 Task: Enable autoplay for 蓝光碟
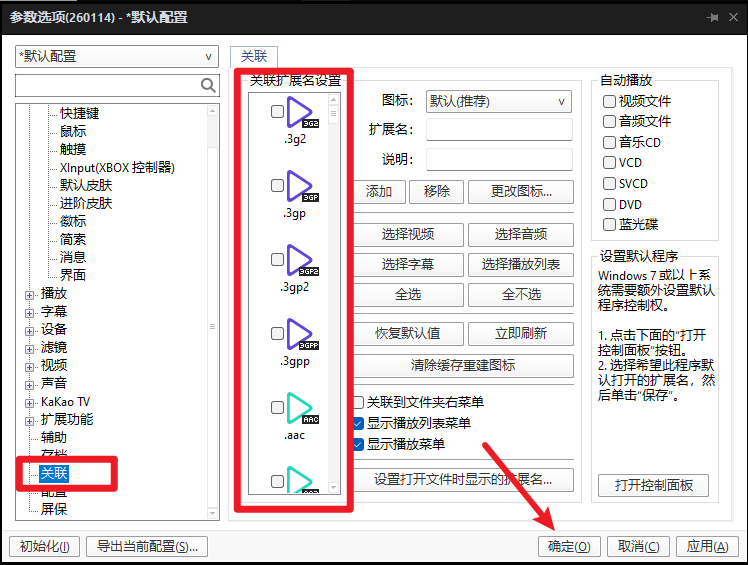point(609,224)
